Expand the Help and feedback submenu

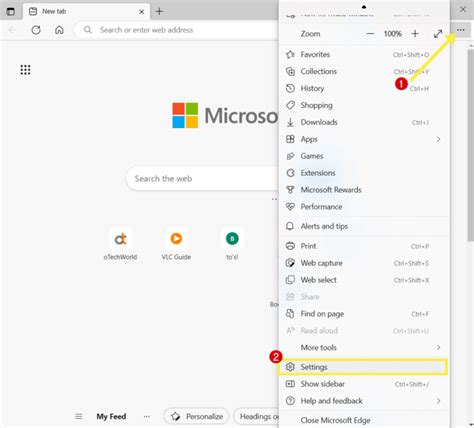click(364, 401)
